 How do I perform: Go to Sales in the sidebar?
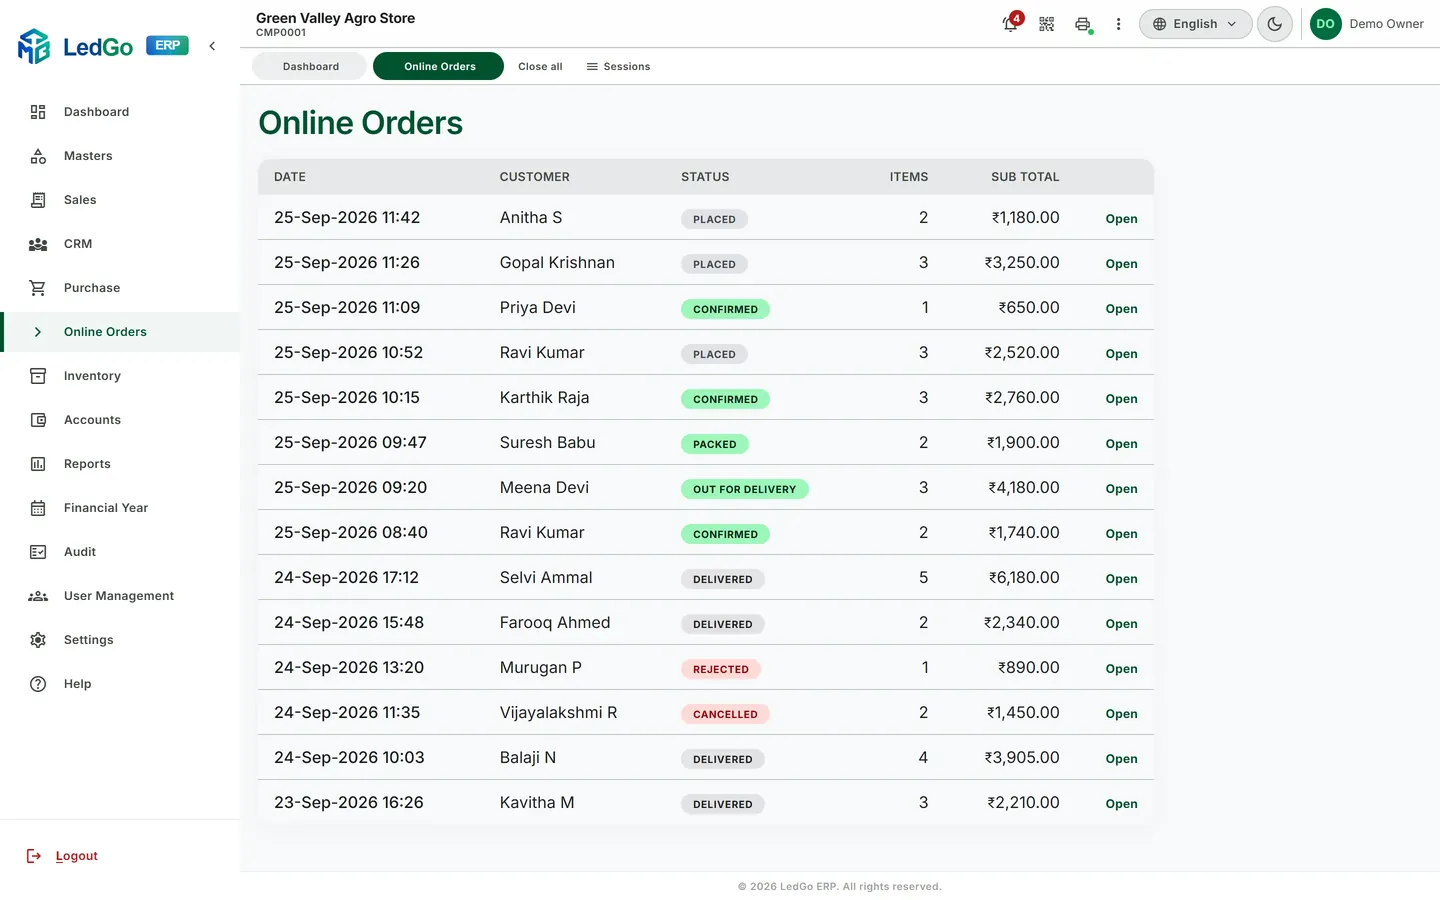pyautogui.click(x=80, y=200)
